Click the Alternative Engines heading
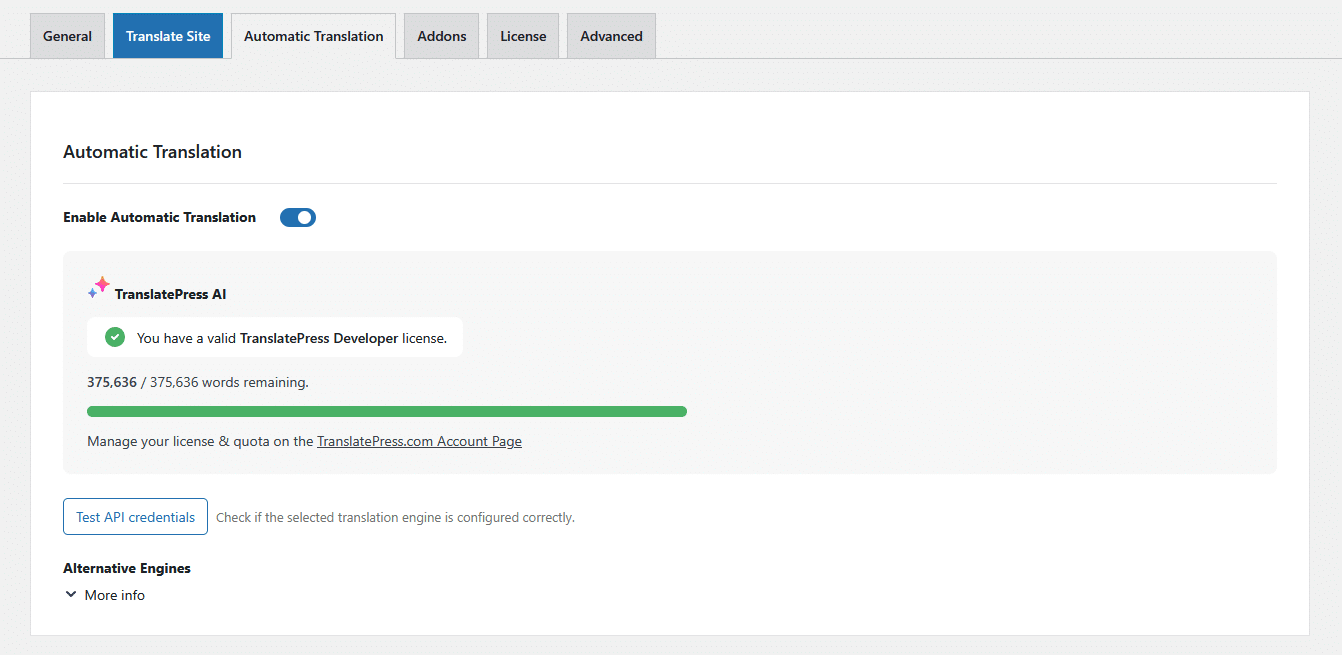This screenshot has width=1342, height=655. point(127,568)
